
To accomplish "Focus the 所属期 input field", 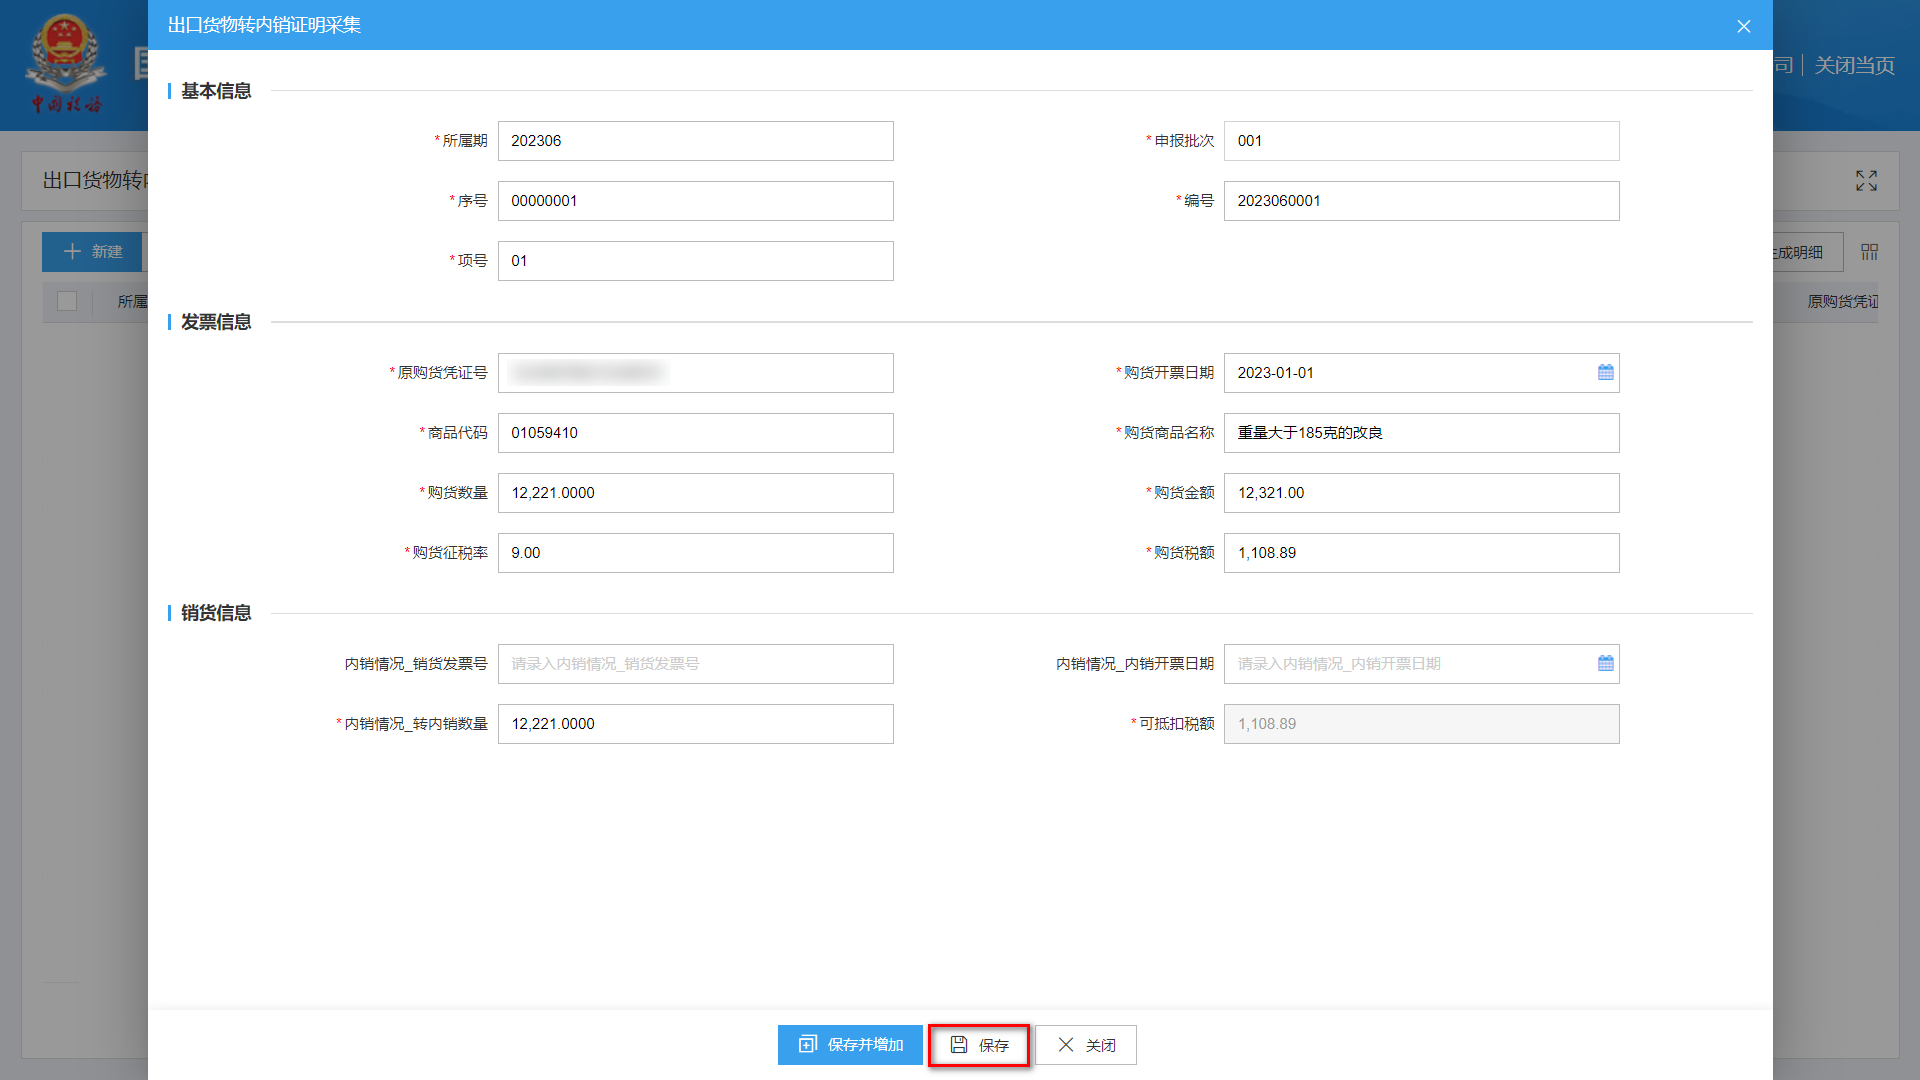I will click(695, 141).
